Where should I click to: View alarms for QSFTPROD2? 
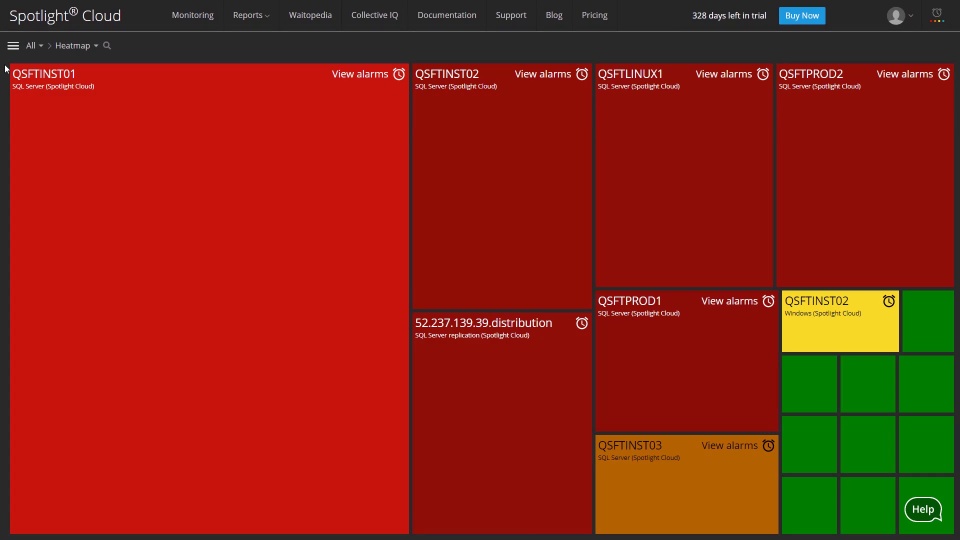click(905, 74)
